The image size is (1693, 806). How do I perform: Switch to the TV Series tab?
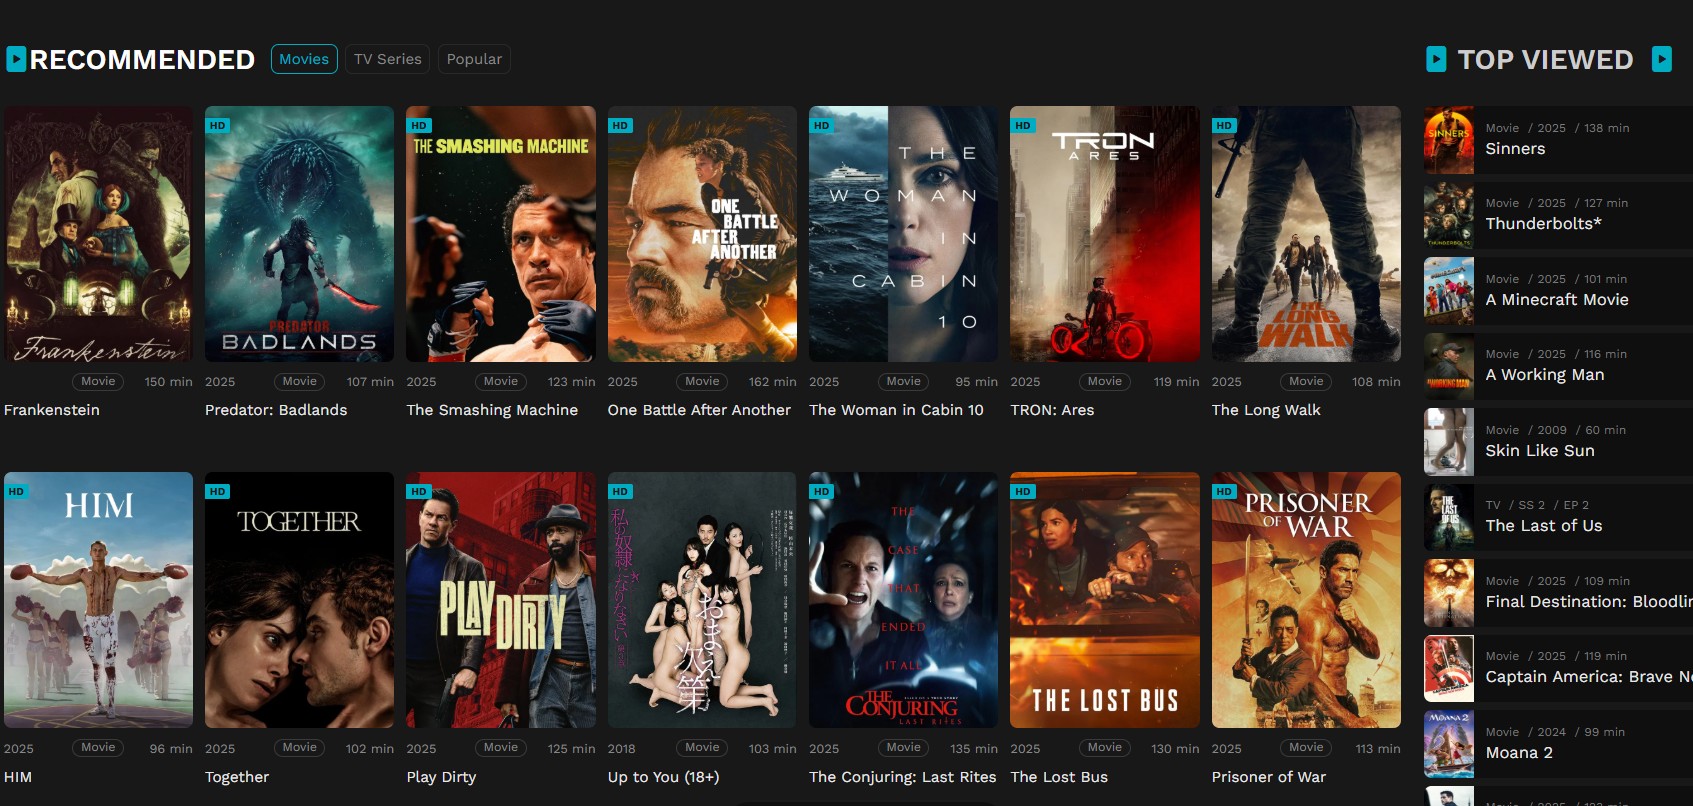coord(388,59)
